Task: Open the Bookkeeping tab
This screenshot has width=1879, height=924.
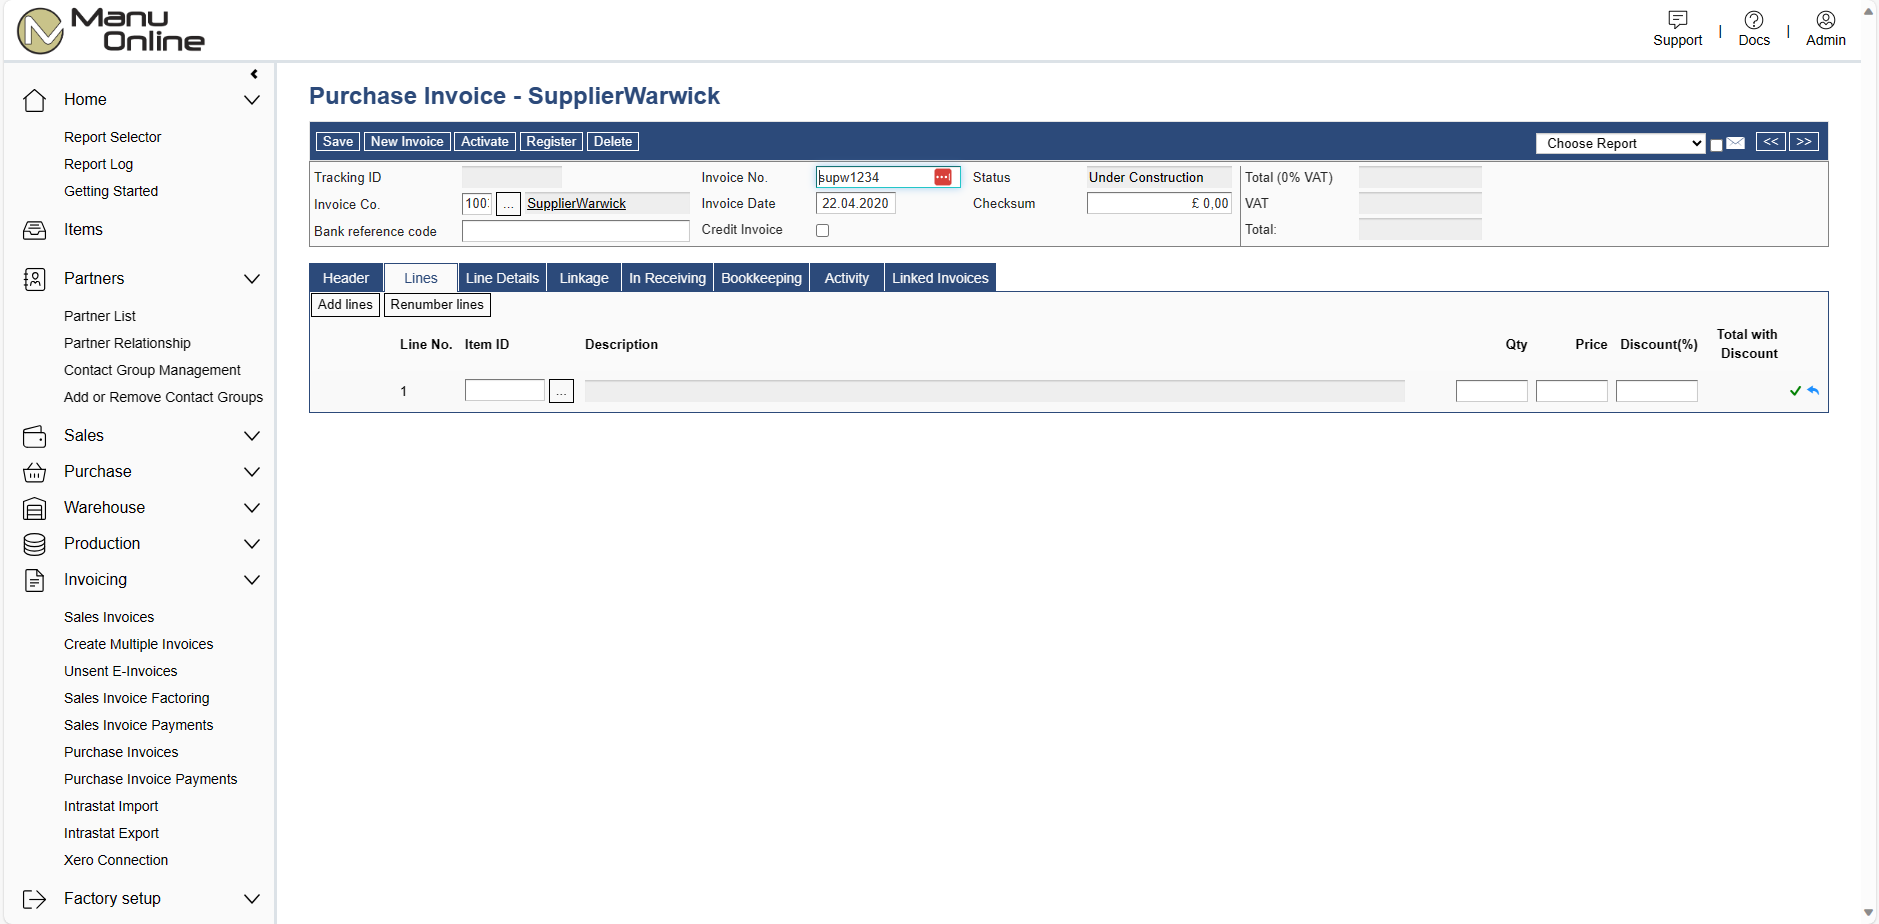Action: pyautogui.click(x=761, y=278)
